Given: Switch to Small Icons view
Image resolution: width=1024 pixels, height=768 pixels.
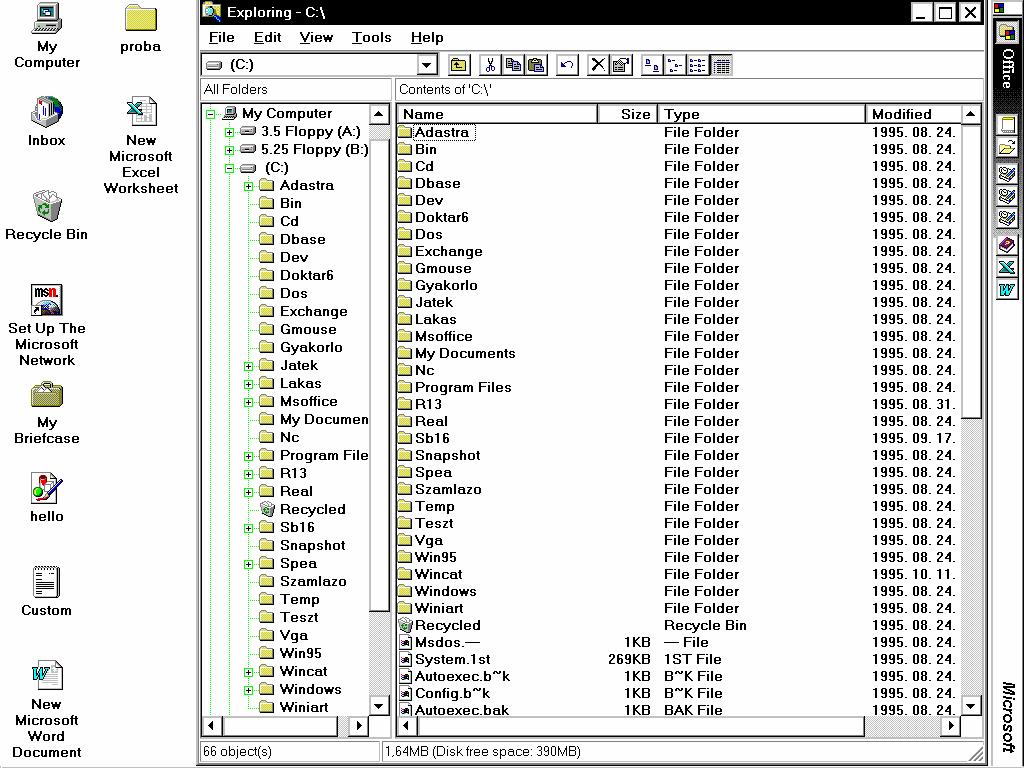Looking at the screenshot, I should 675,65.
